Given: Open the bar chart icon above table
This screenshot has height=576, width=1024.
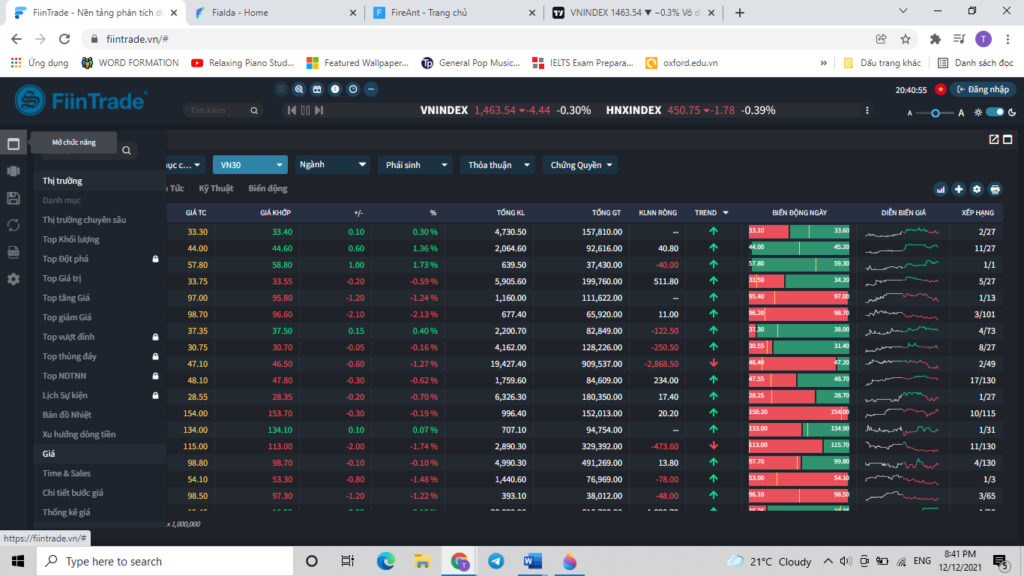Looking at the screenshot, I should pyautogui.click(x=940, y=189).
